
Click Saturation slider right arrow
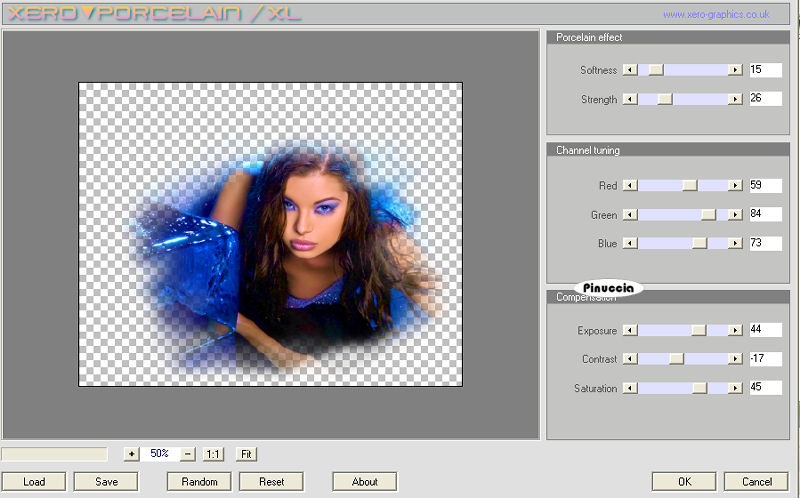point(735,388)
